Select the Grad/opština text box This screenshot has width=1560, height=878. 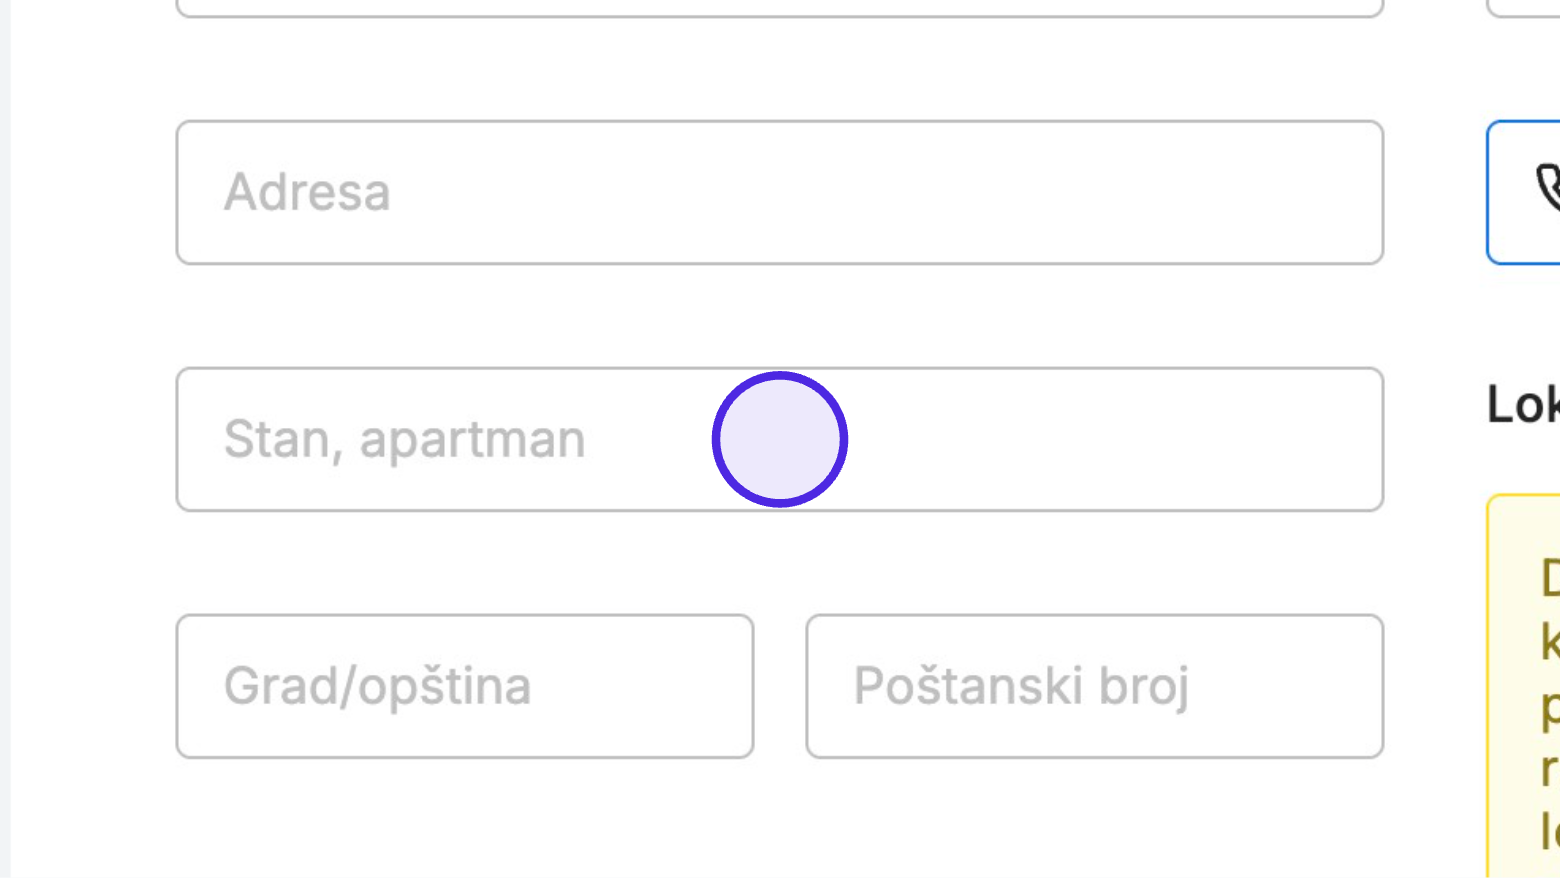(x=465, y=686)
